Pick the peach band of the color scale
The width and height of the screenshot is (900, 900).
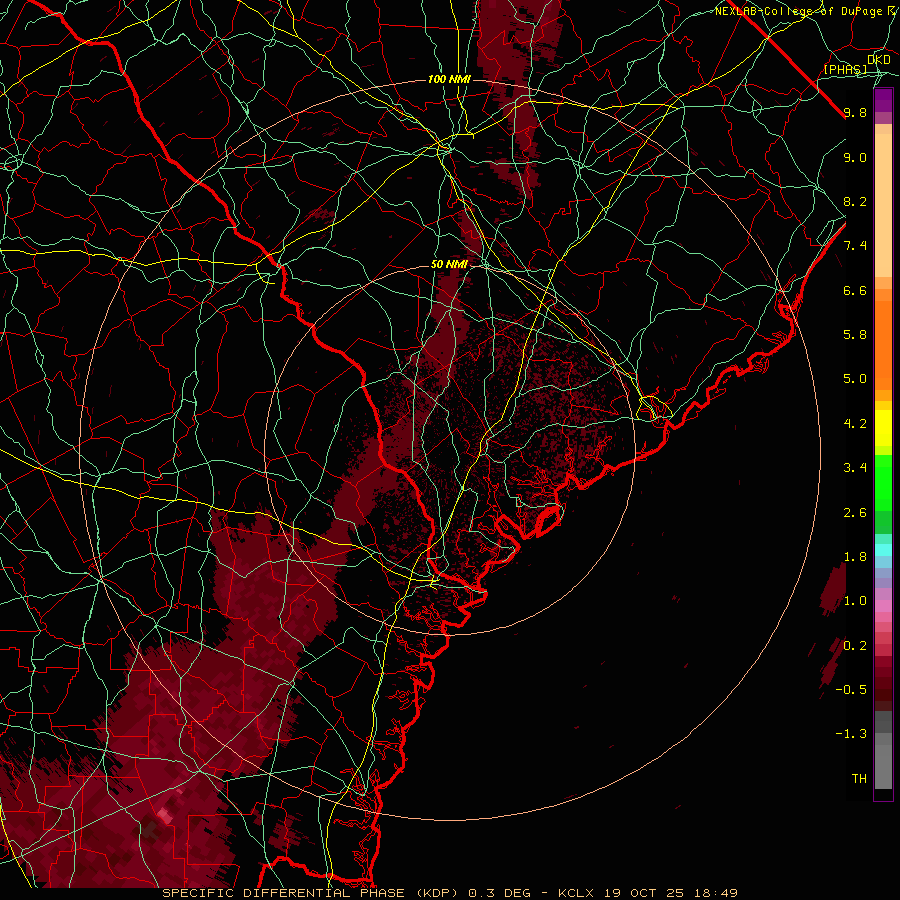[883, 204]
